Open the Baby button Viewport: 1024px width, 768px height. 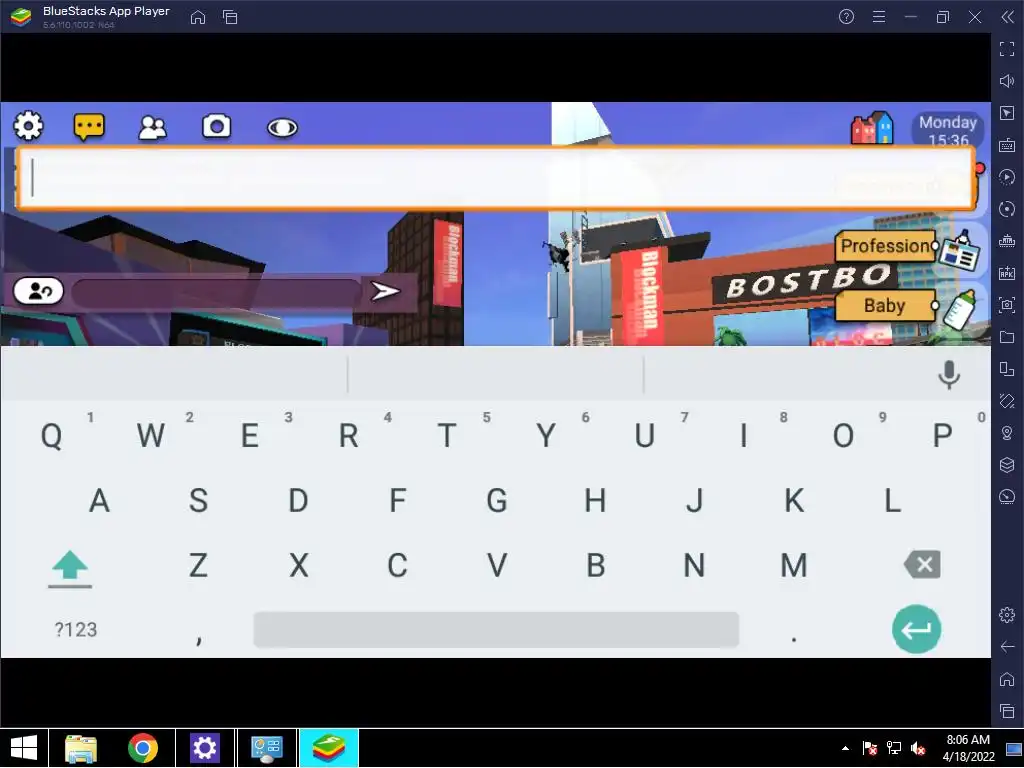point(885,306)
